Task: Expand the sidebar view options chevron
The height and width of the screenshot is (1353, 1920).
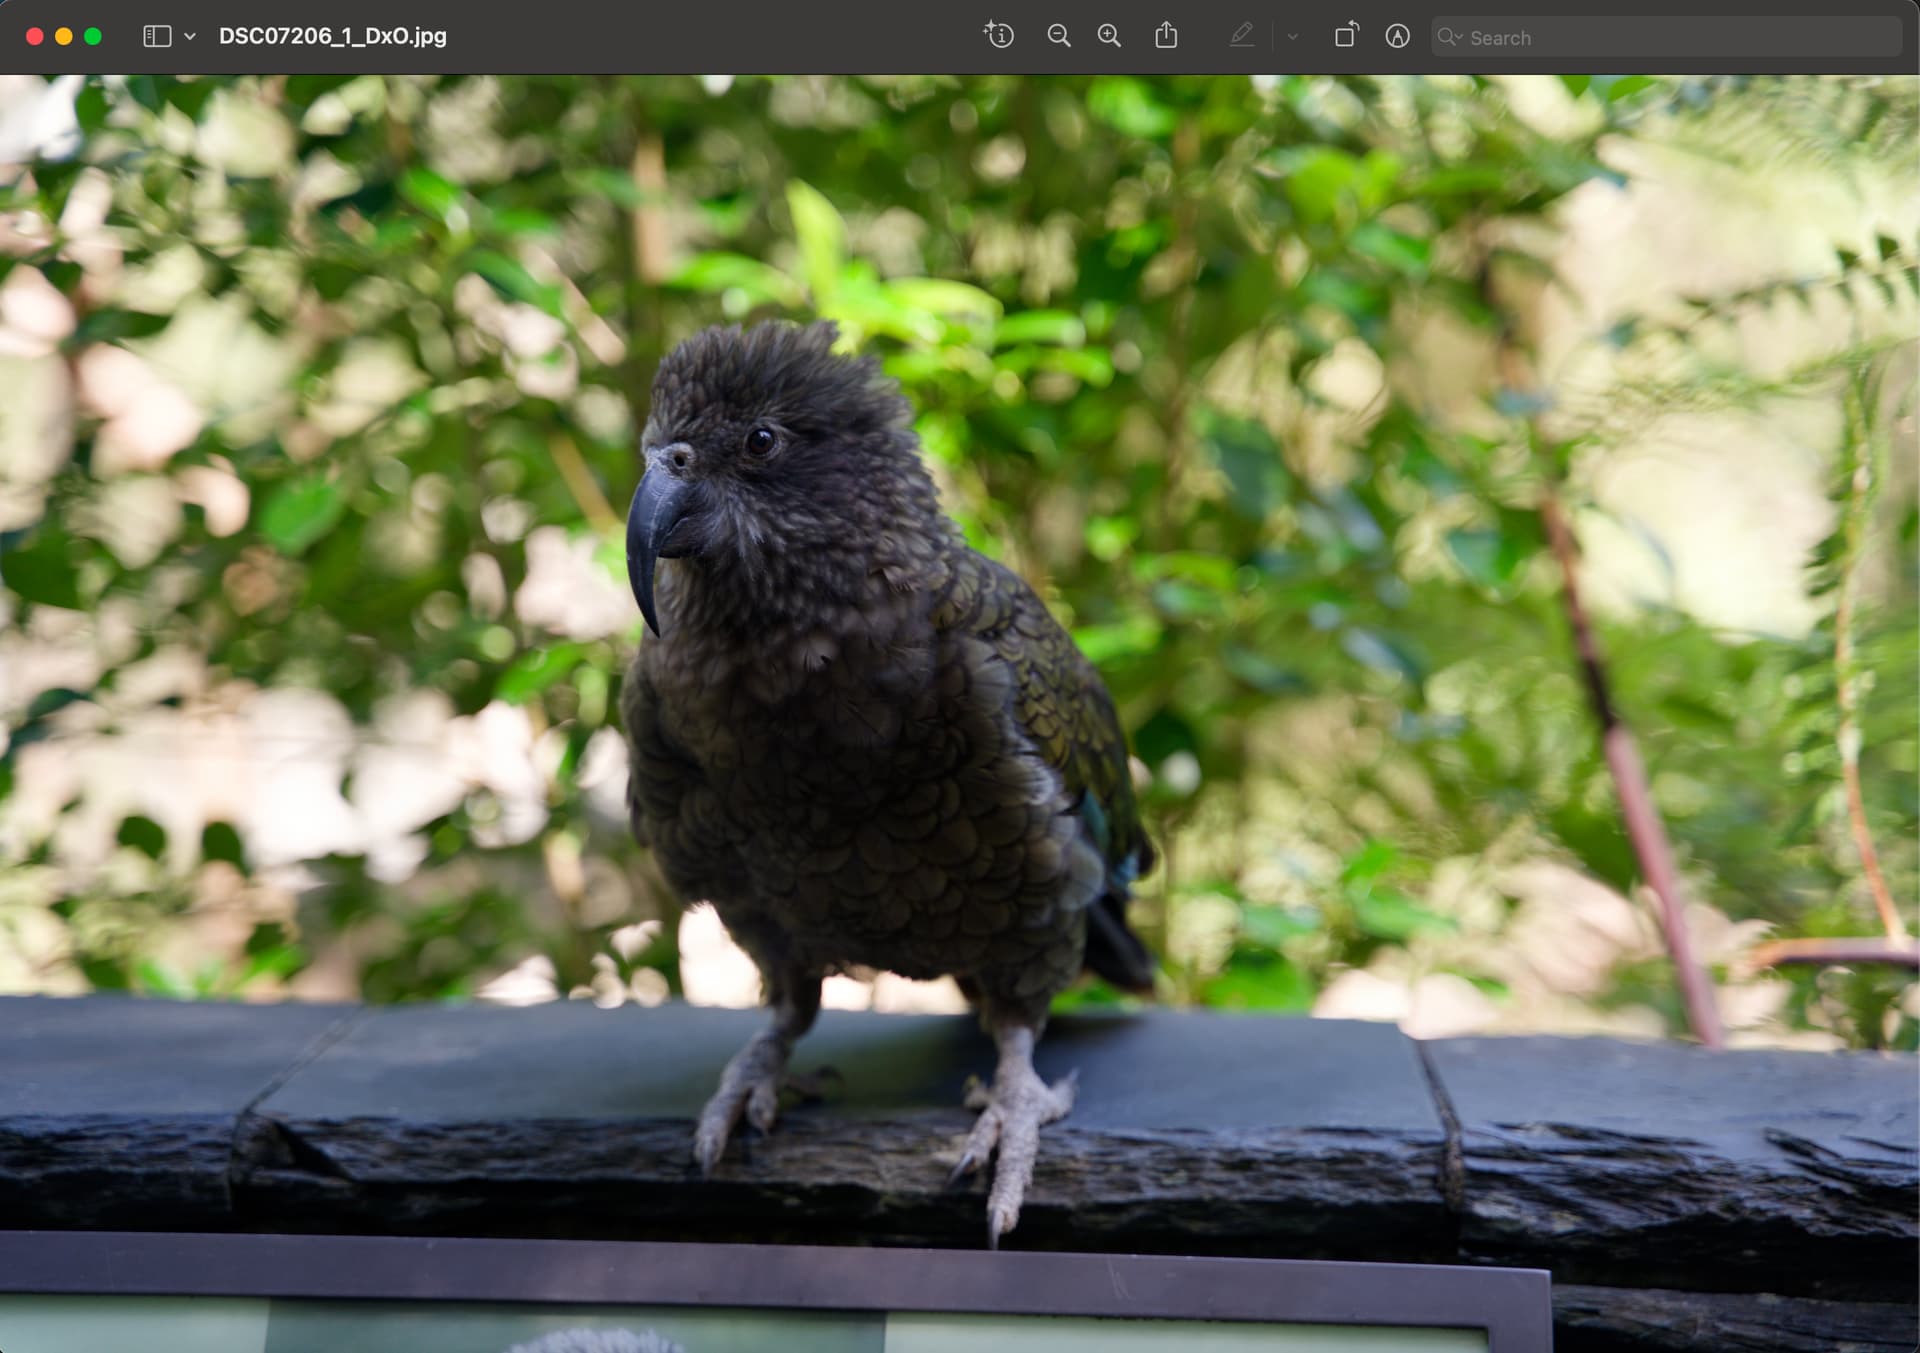Action: [x=190, y=37]
